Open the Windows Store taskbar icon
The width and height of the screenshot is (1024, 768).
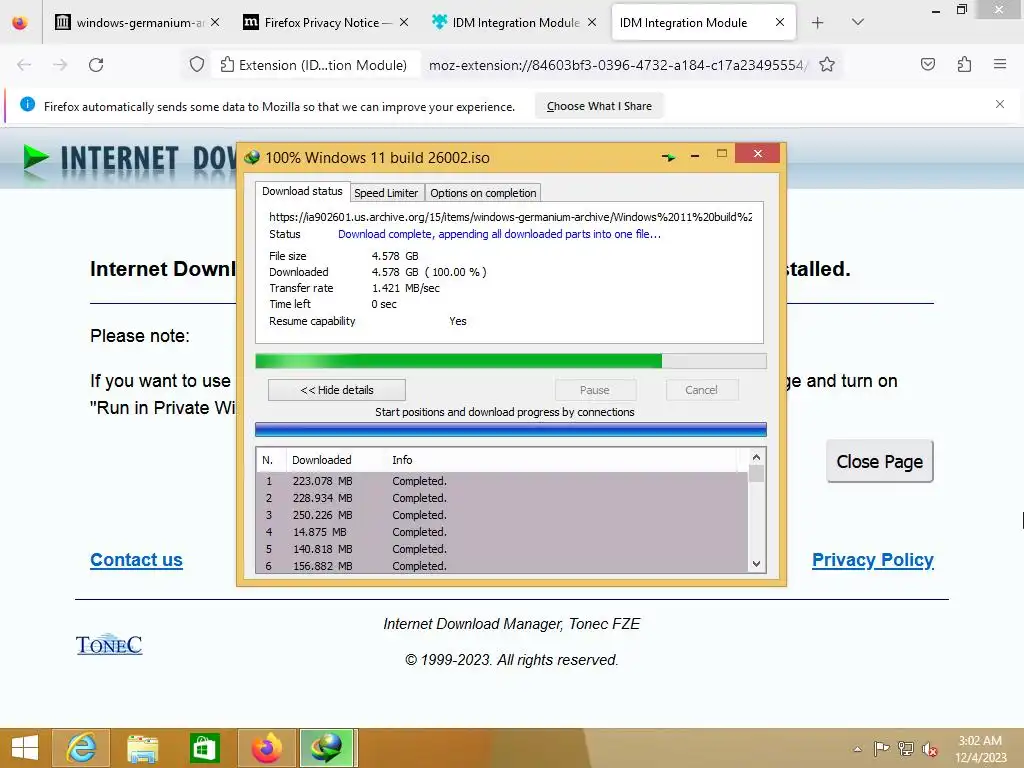[x=204, y=748]
